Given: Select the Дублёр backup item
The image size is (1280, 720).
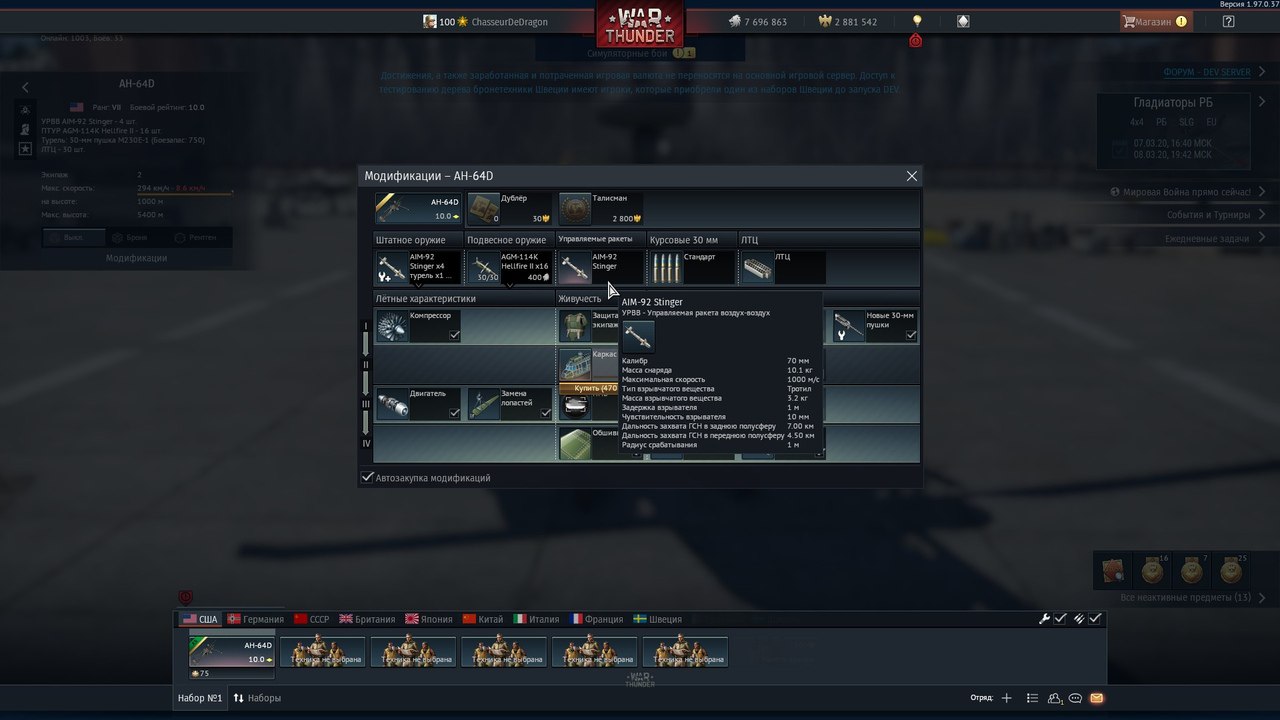Looking at the screenshot, I should tap(510, 208).
